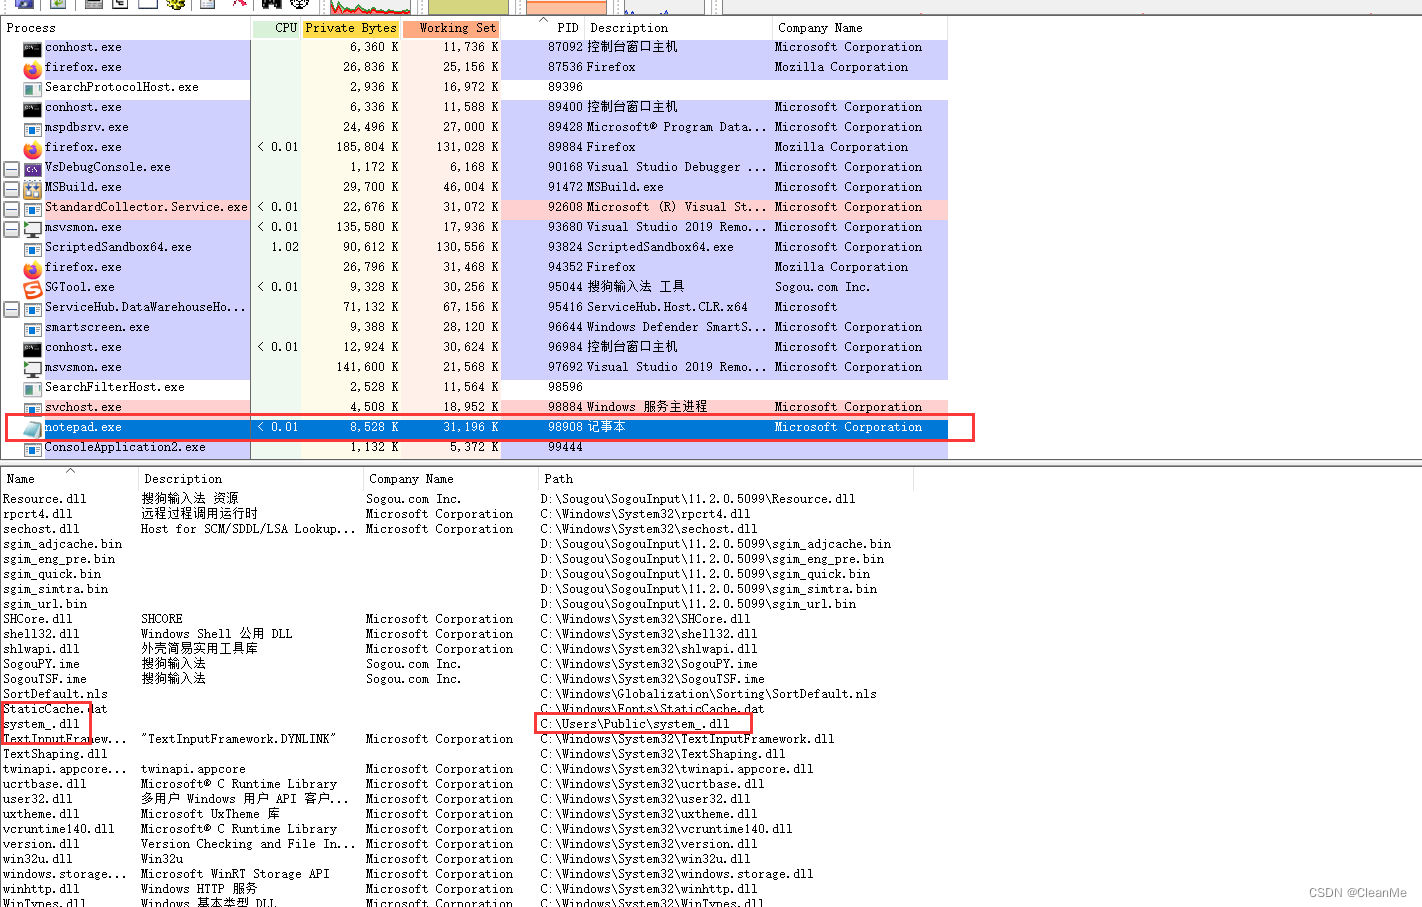
Task: Click the msvsmon.exe icon for PID 97692
Action: [32, 368]
